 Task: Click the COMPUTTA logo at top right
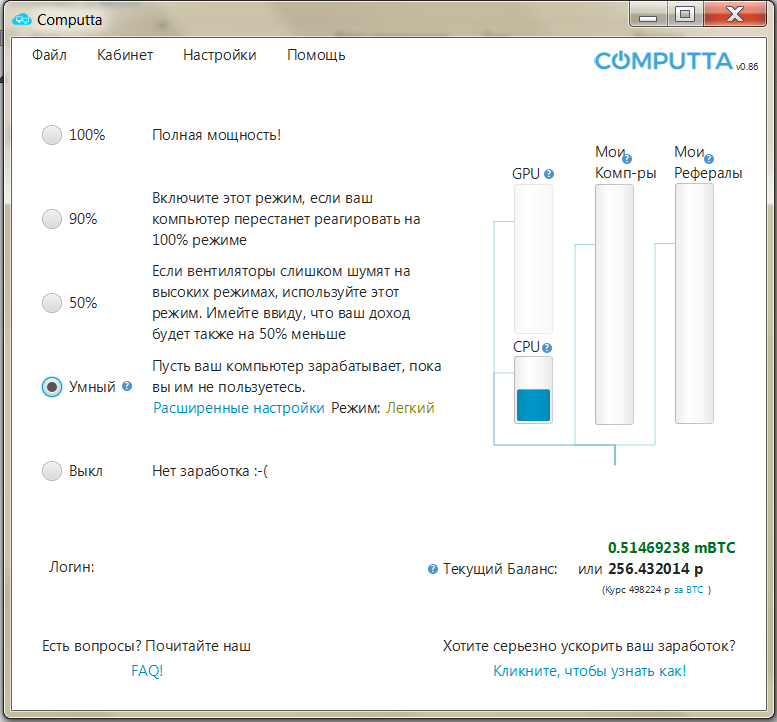[x=664, y=61]
